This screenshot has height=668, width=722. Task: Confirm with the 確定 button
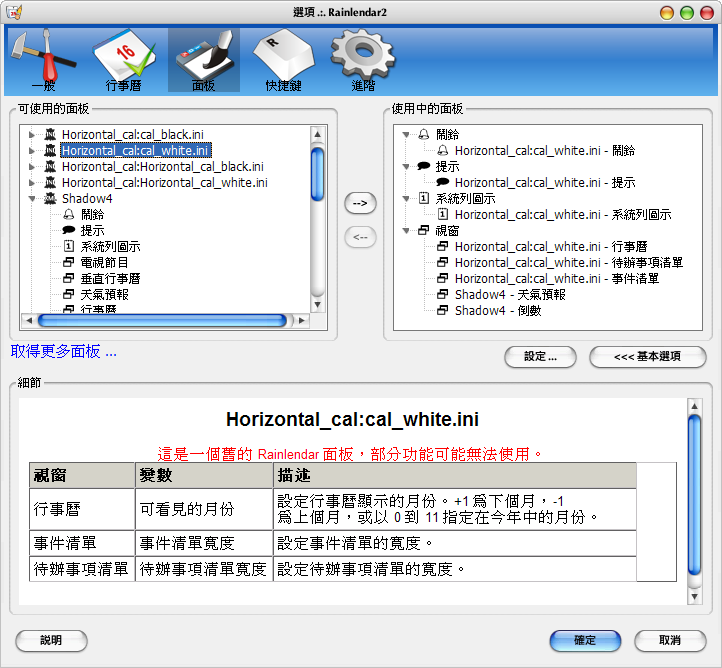(585, 640)
